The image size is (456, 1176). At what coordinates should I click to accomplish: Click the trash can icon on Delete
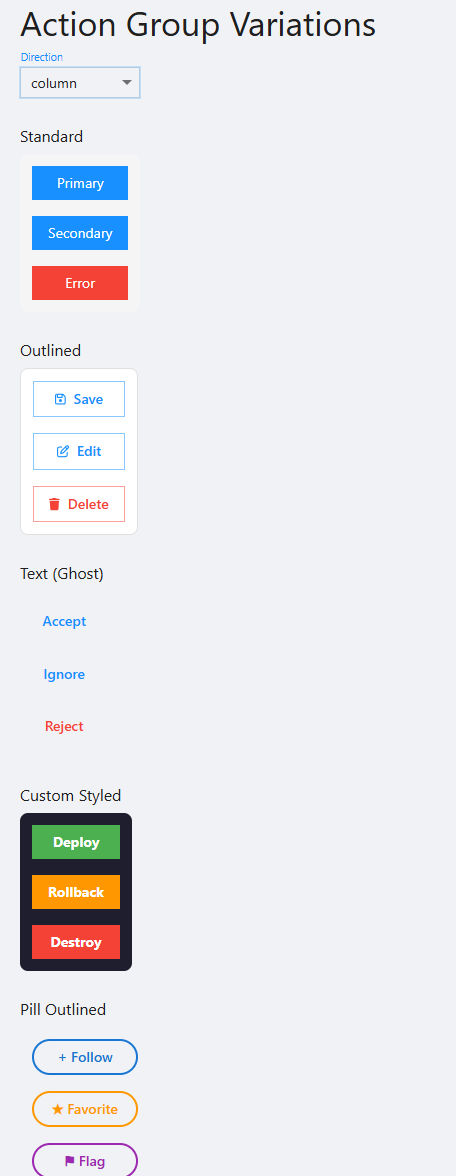(54, 504)
